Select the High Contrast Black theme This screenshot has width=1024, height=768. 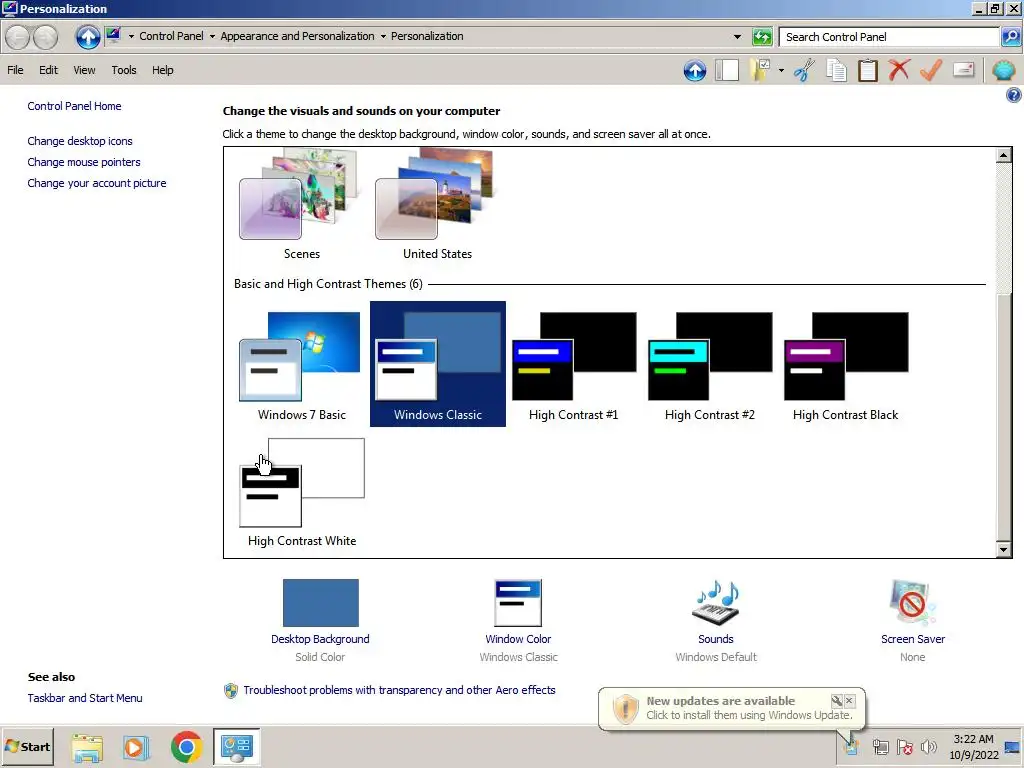tap(845, 364)
